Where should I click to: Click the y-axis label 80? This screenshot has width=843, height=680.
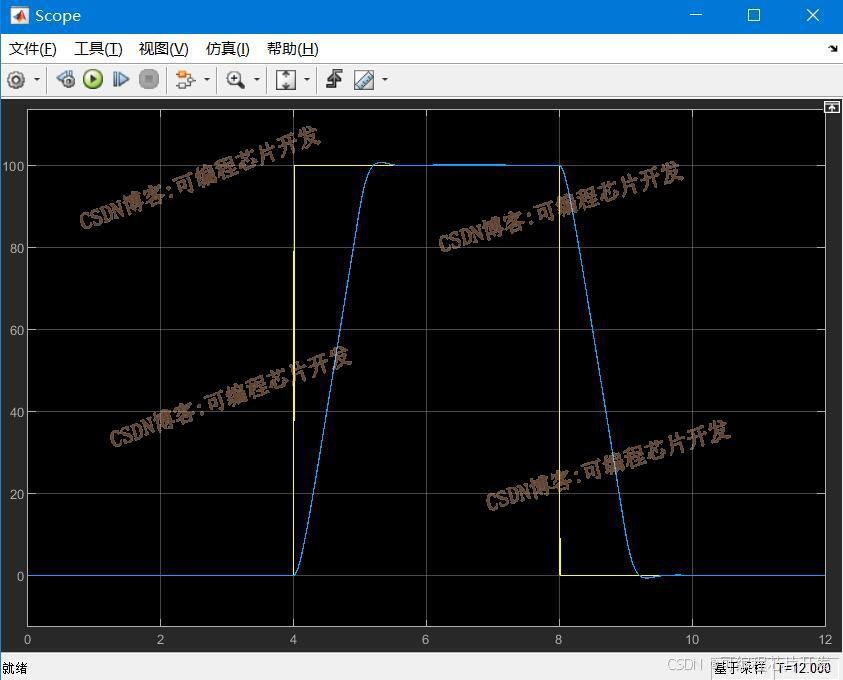click(17, 248)
